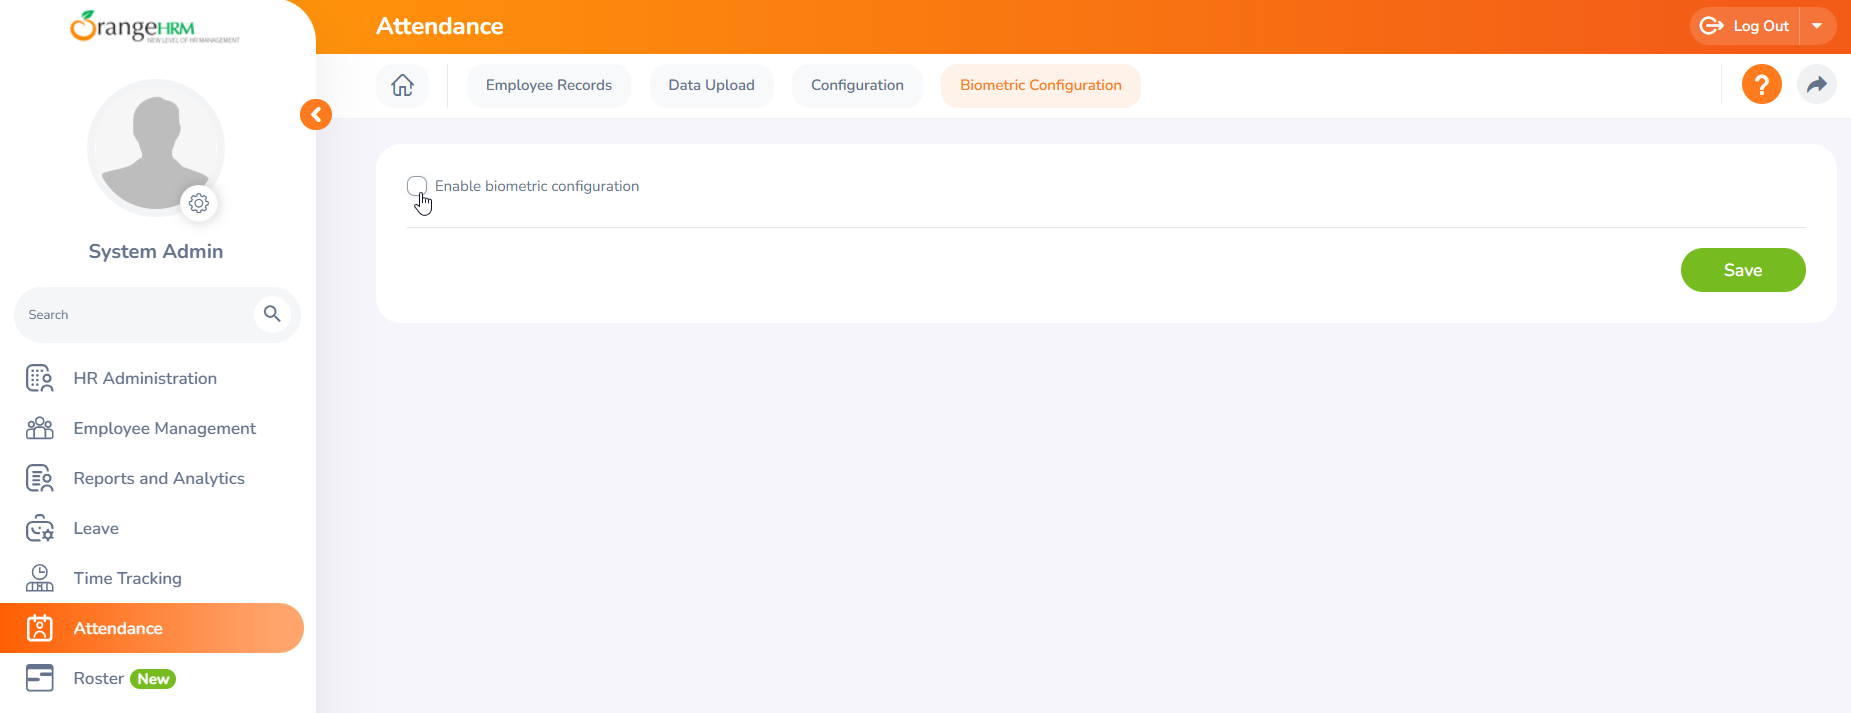Open Time Tracking module

(x=127, y=578)
